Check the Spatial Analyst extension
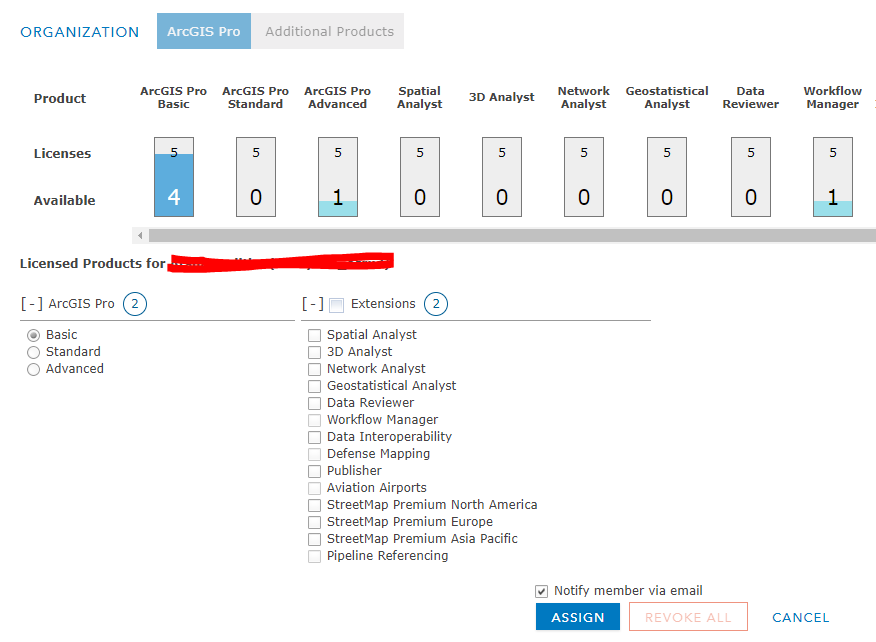 [315, 335]
